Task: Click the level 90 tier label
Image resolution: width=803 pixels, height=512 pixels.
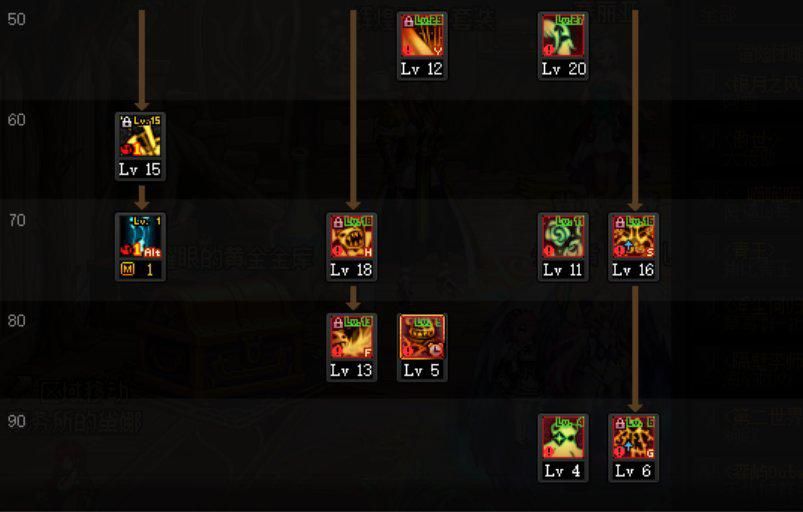Action: 16,421
